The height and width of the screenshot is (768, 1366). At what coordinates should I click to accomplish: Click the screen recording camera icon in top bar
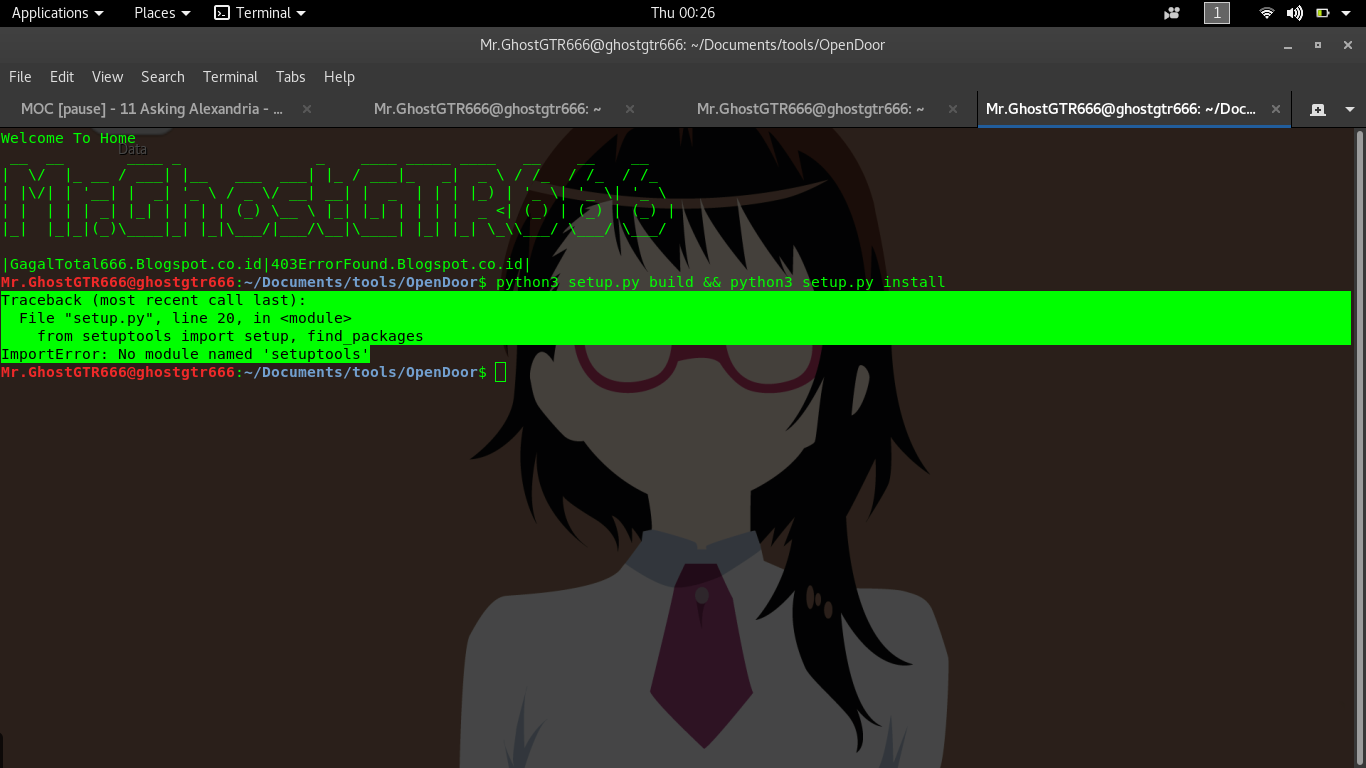[1172, 13]
